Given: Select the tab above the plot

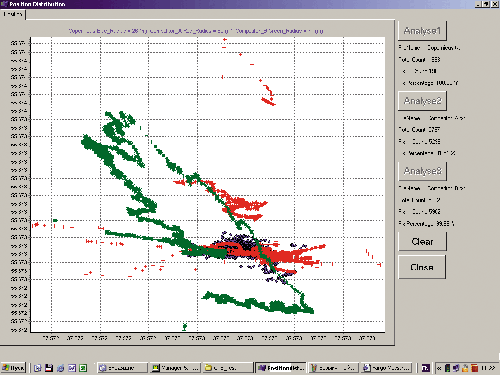Looking at the screenshot, I should 13,14.
